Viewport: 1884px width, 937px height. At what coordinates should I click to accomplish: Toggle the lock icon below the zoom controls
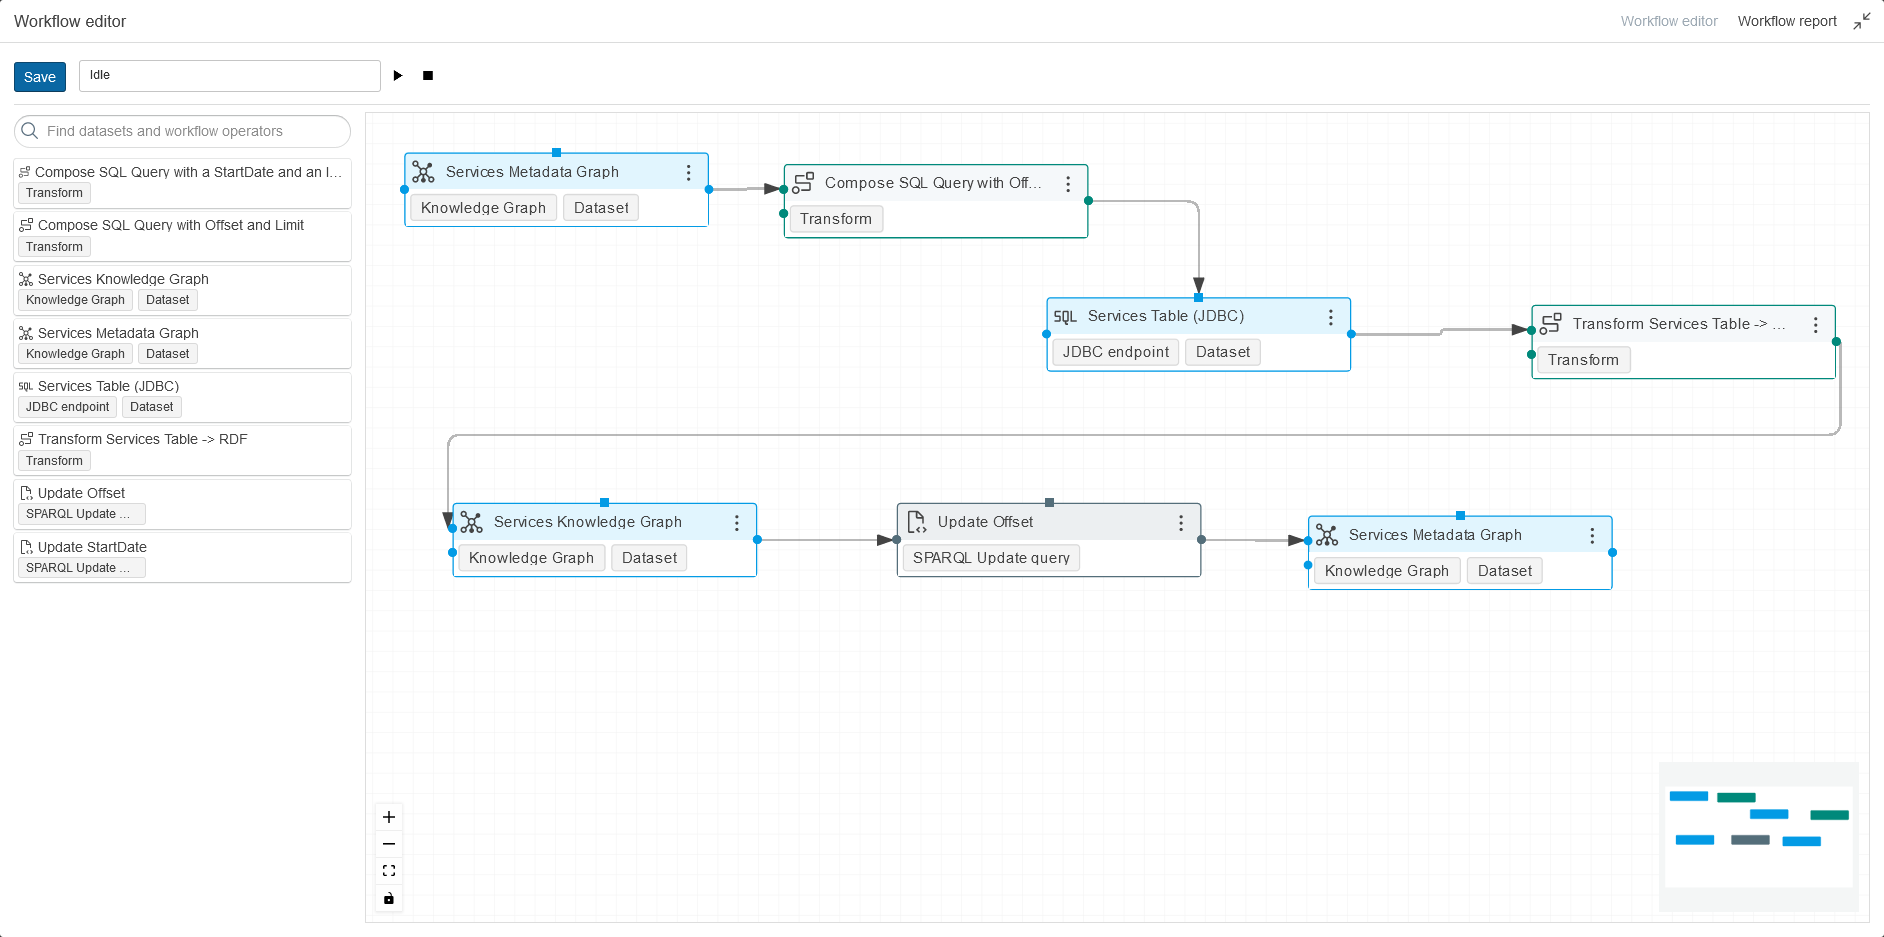click(389, 898)
